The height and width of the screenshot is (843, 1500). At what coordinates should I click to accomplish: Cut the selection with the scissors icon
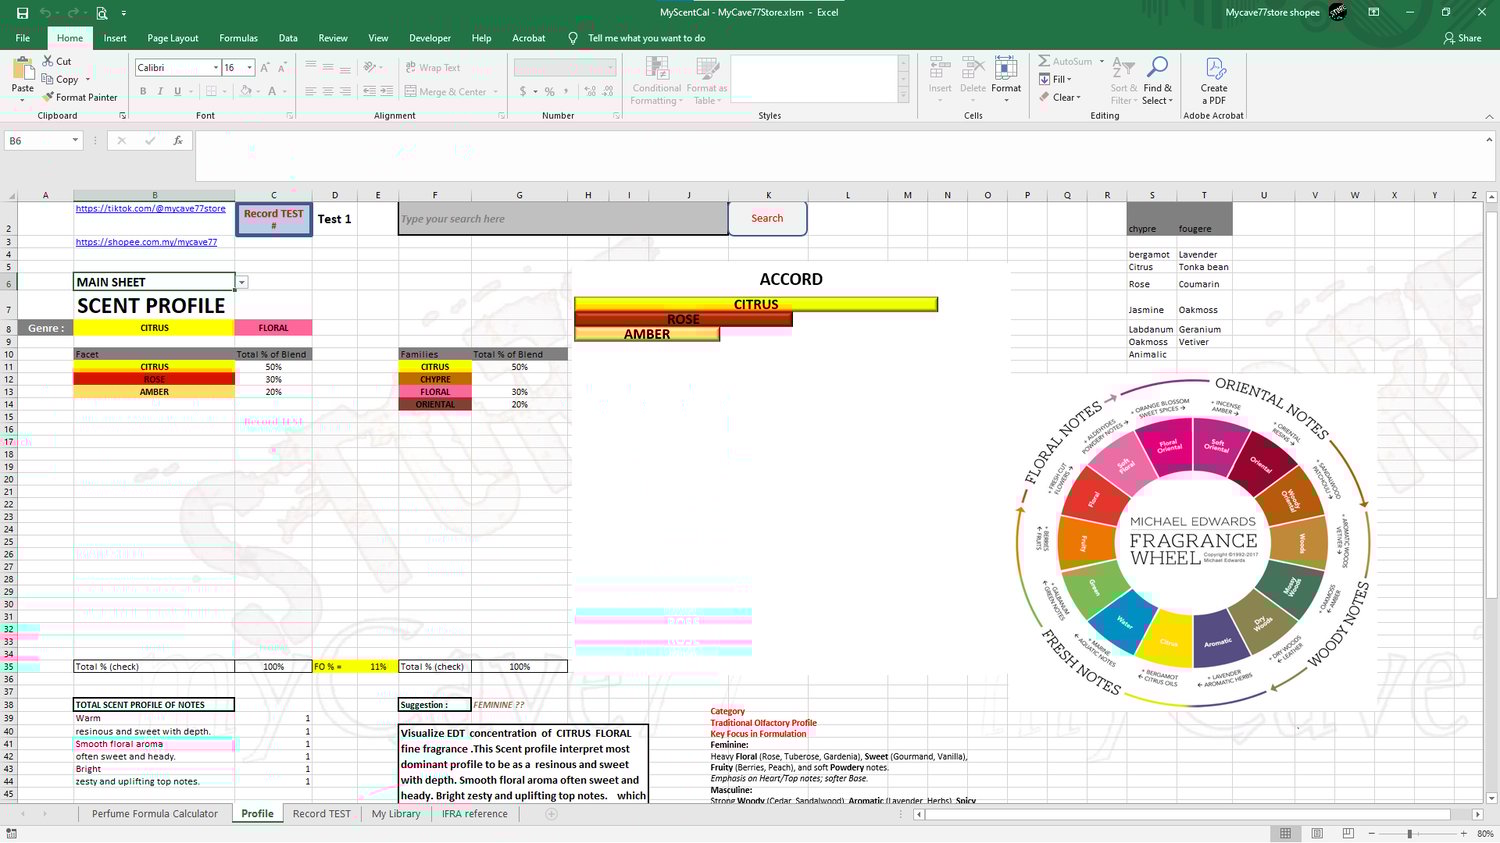48,61
